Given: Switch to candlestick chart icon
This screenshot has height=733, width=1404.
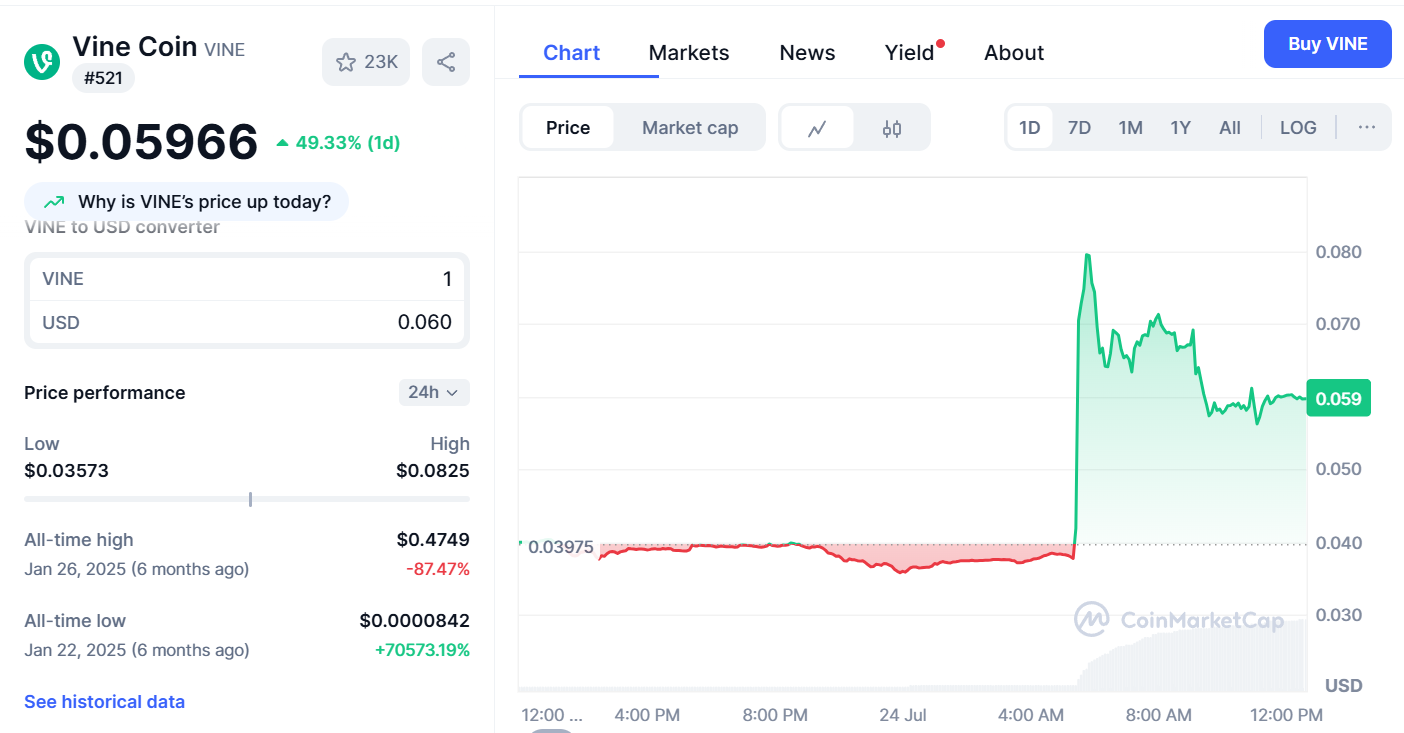Looking at the screenshot, I should (892, 128).
